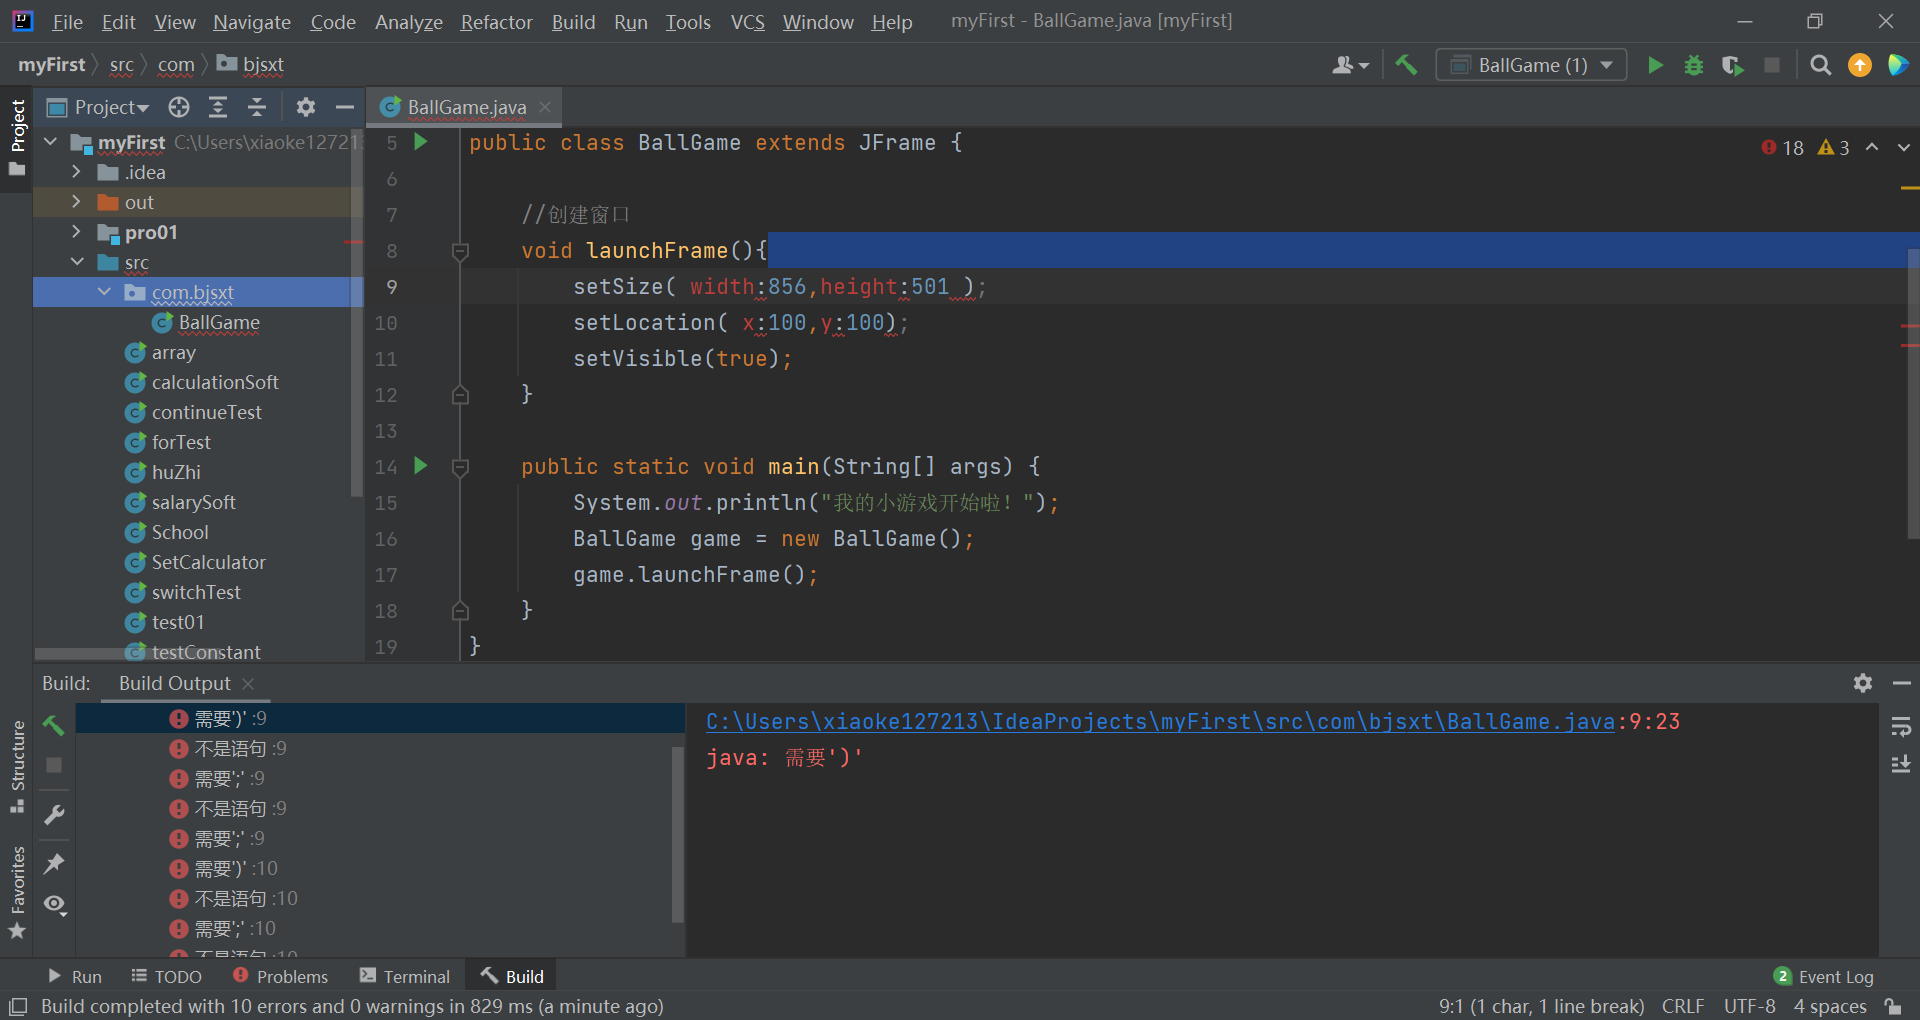Image resolution: width=1920 pixels, height=1020 pixels.
Task: Open Project panel settings gear
Action: tap(306, 107)
